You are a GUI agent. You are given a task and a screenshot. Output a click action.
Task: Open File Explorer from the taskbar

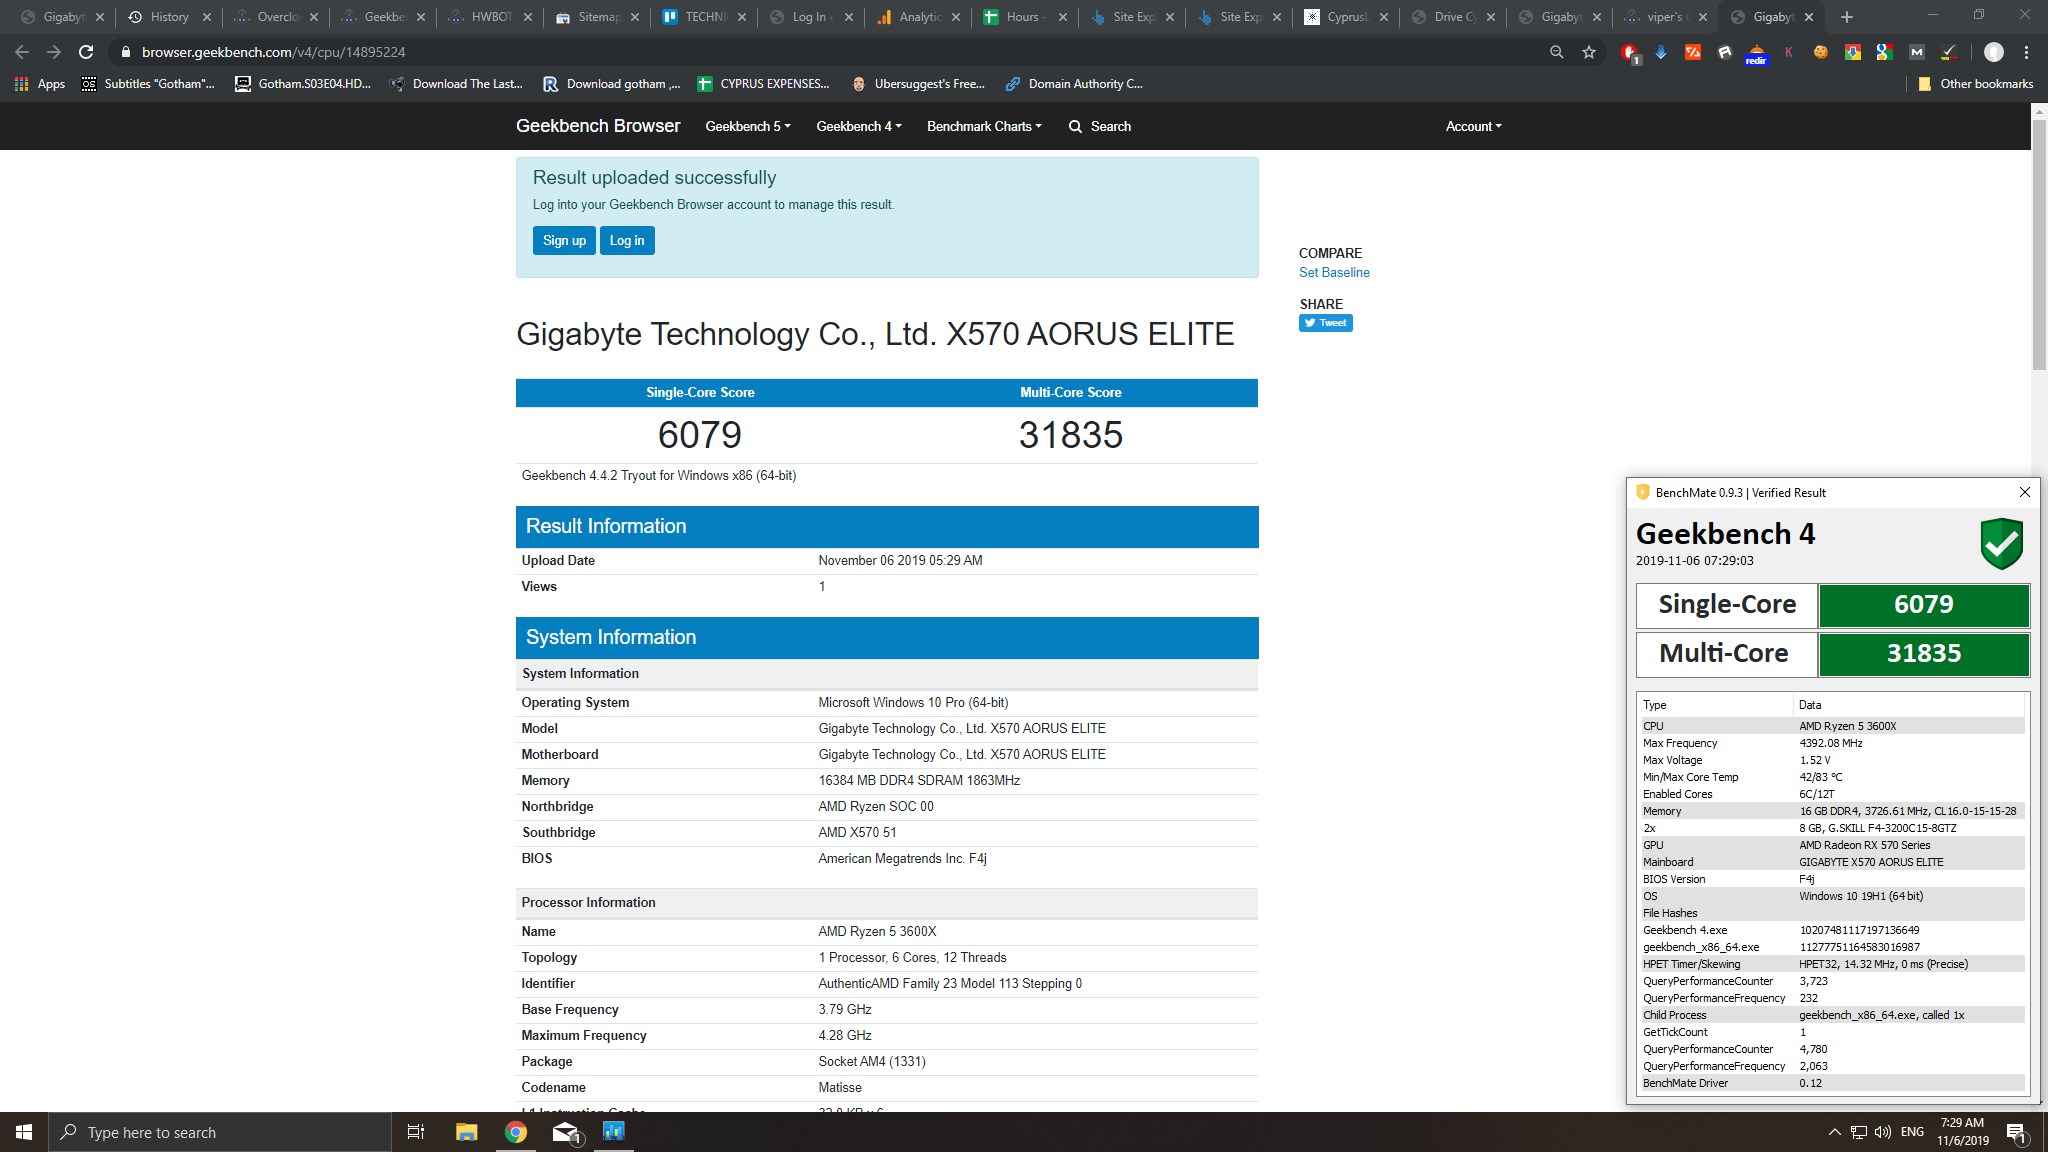click(x=466, y=1132)
